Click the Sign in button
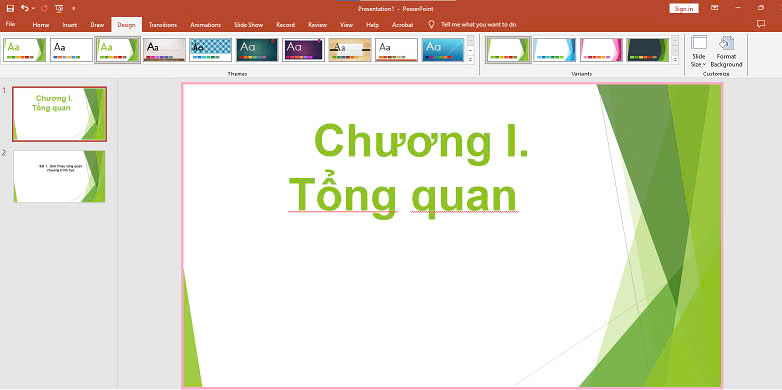Screen dimensions: 782x390 click(683, 8)
